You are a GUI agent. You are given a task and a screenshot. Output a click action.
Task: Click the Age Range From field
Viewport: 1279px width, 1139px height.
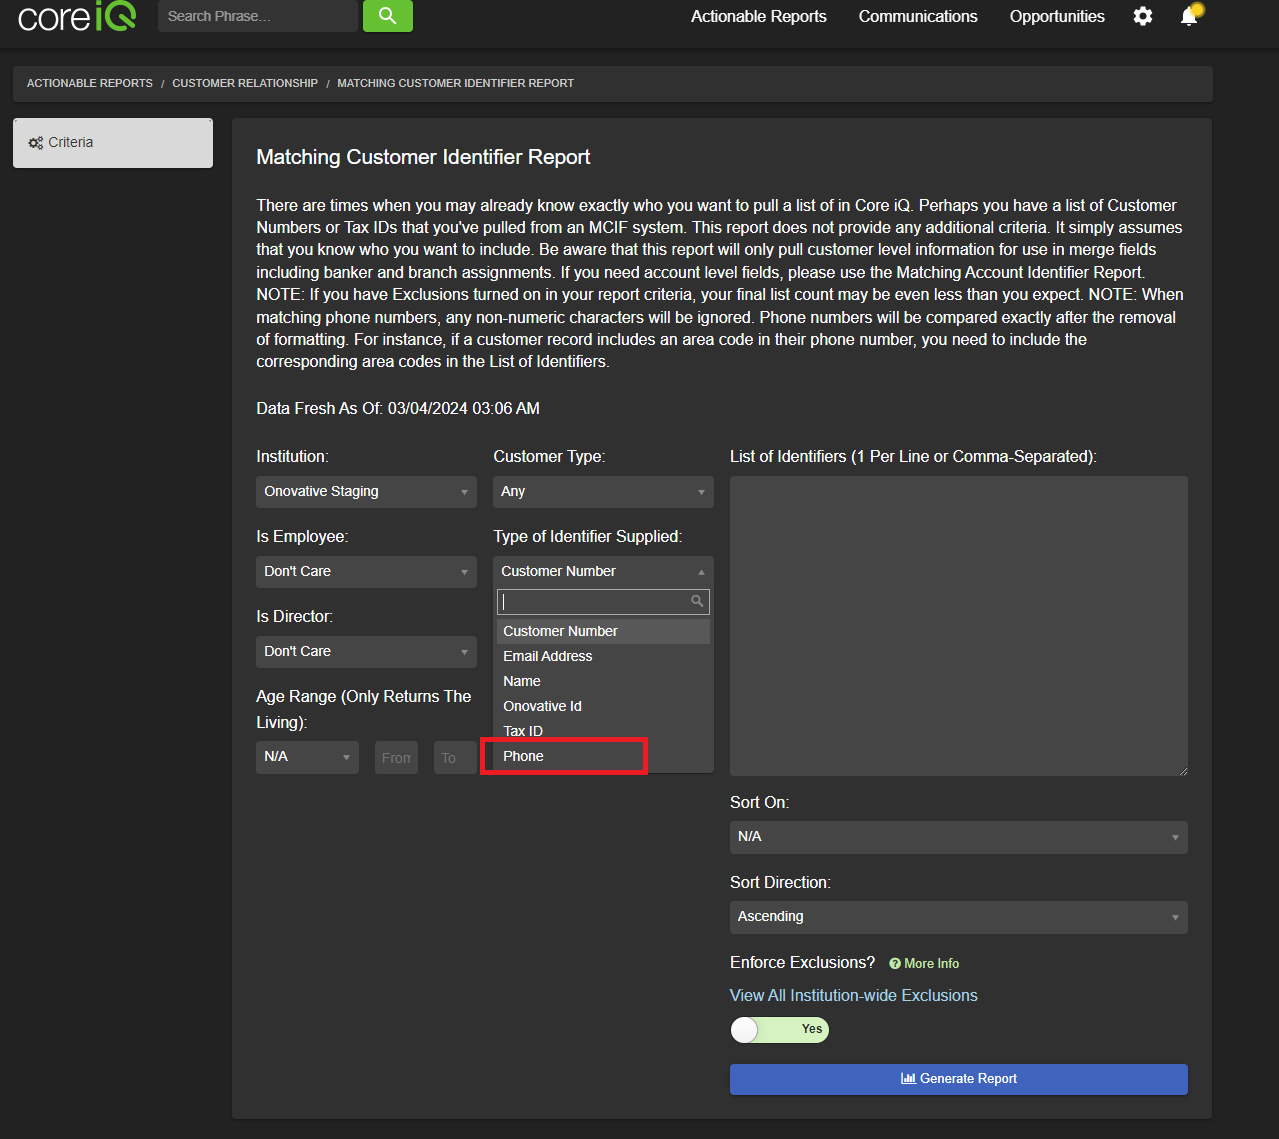(x=396, y=757)
